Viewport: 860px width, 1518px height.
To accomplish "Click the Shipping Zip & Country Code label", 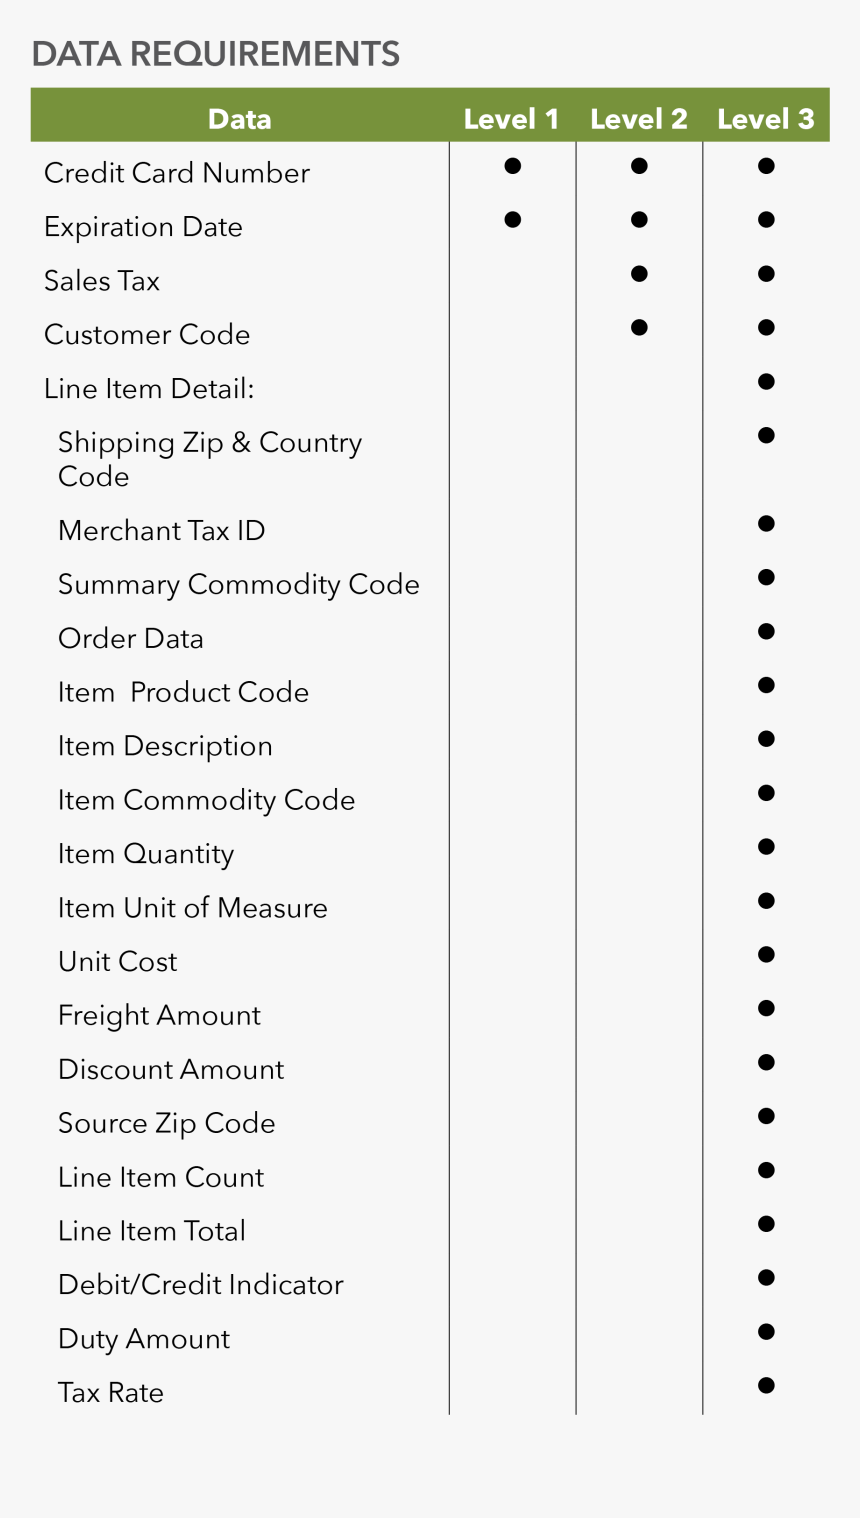I will pos(210,459).
